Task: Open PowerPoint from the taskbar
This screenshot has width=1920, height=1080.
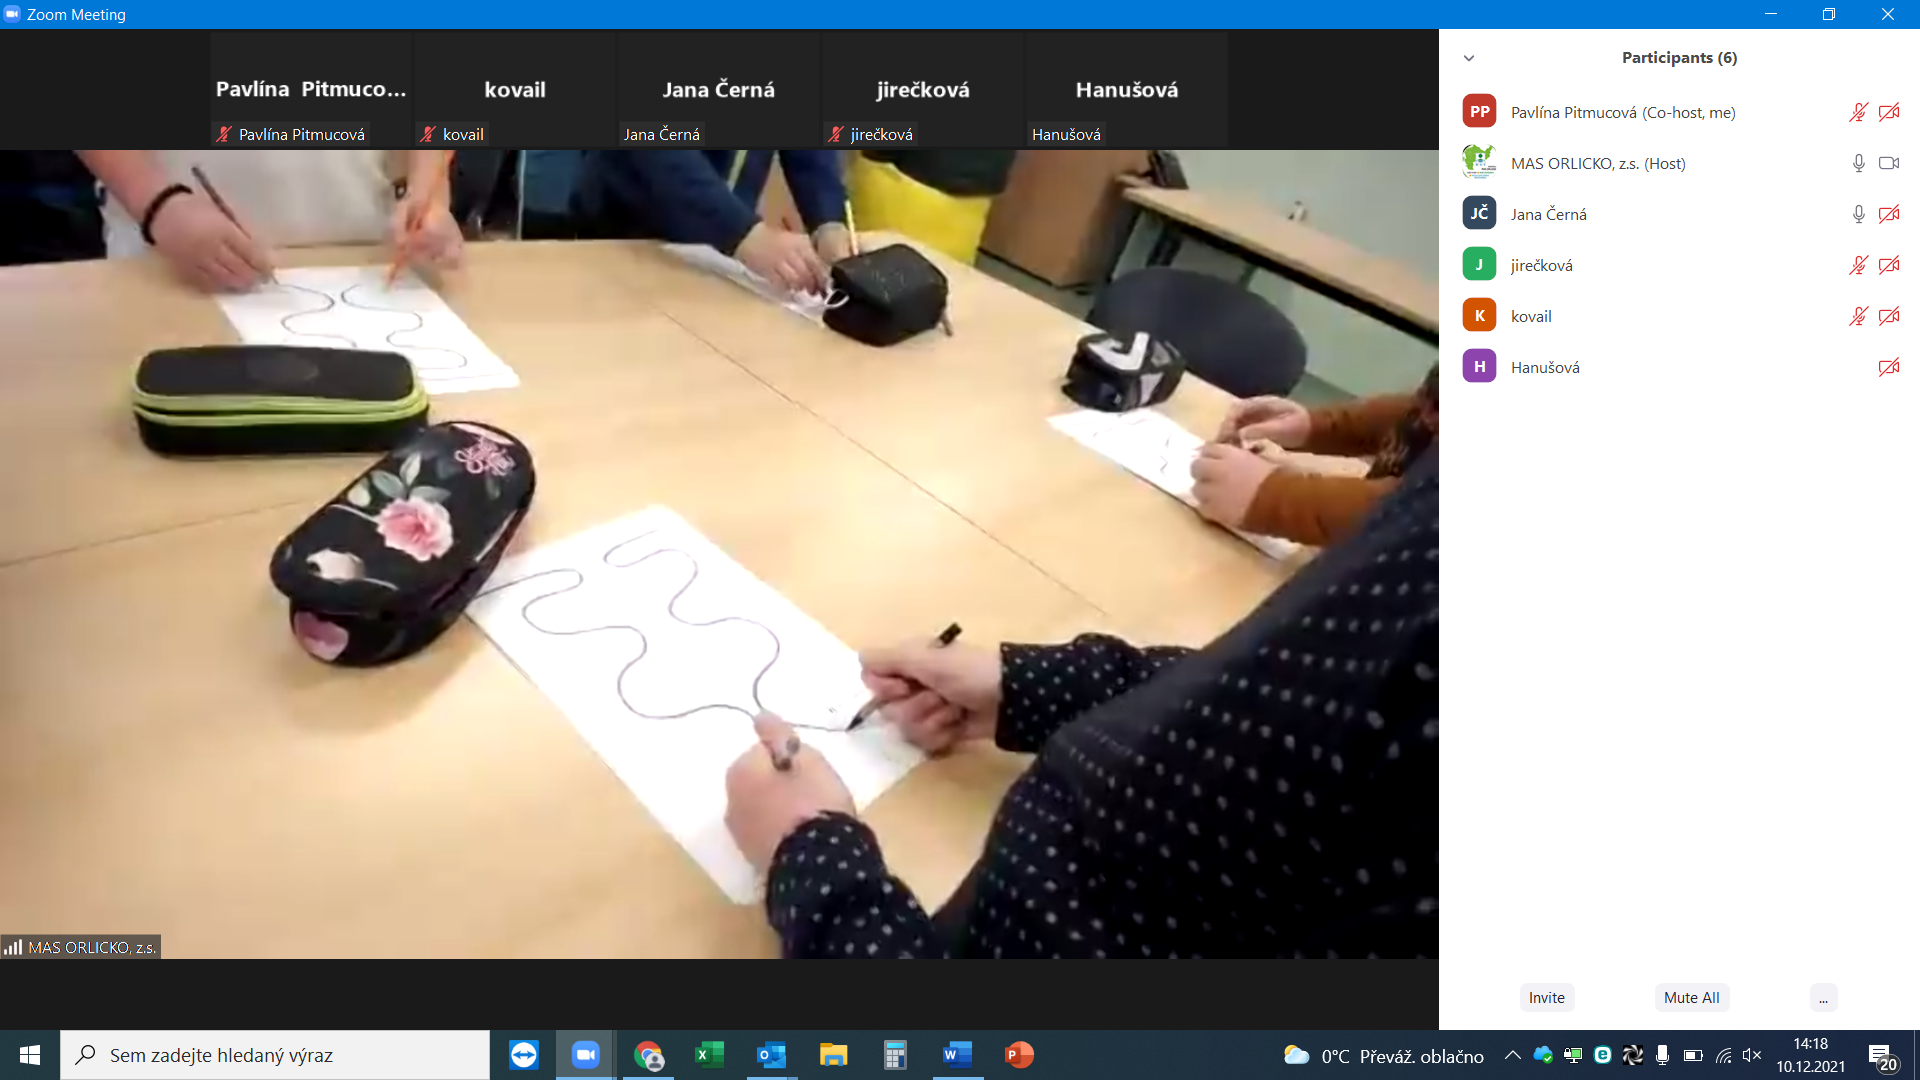Action: coord(1019,1055)
